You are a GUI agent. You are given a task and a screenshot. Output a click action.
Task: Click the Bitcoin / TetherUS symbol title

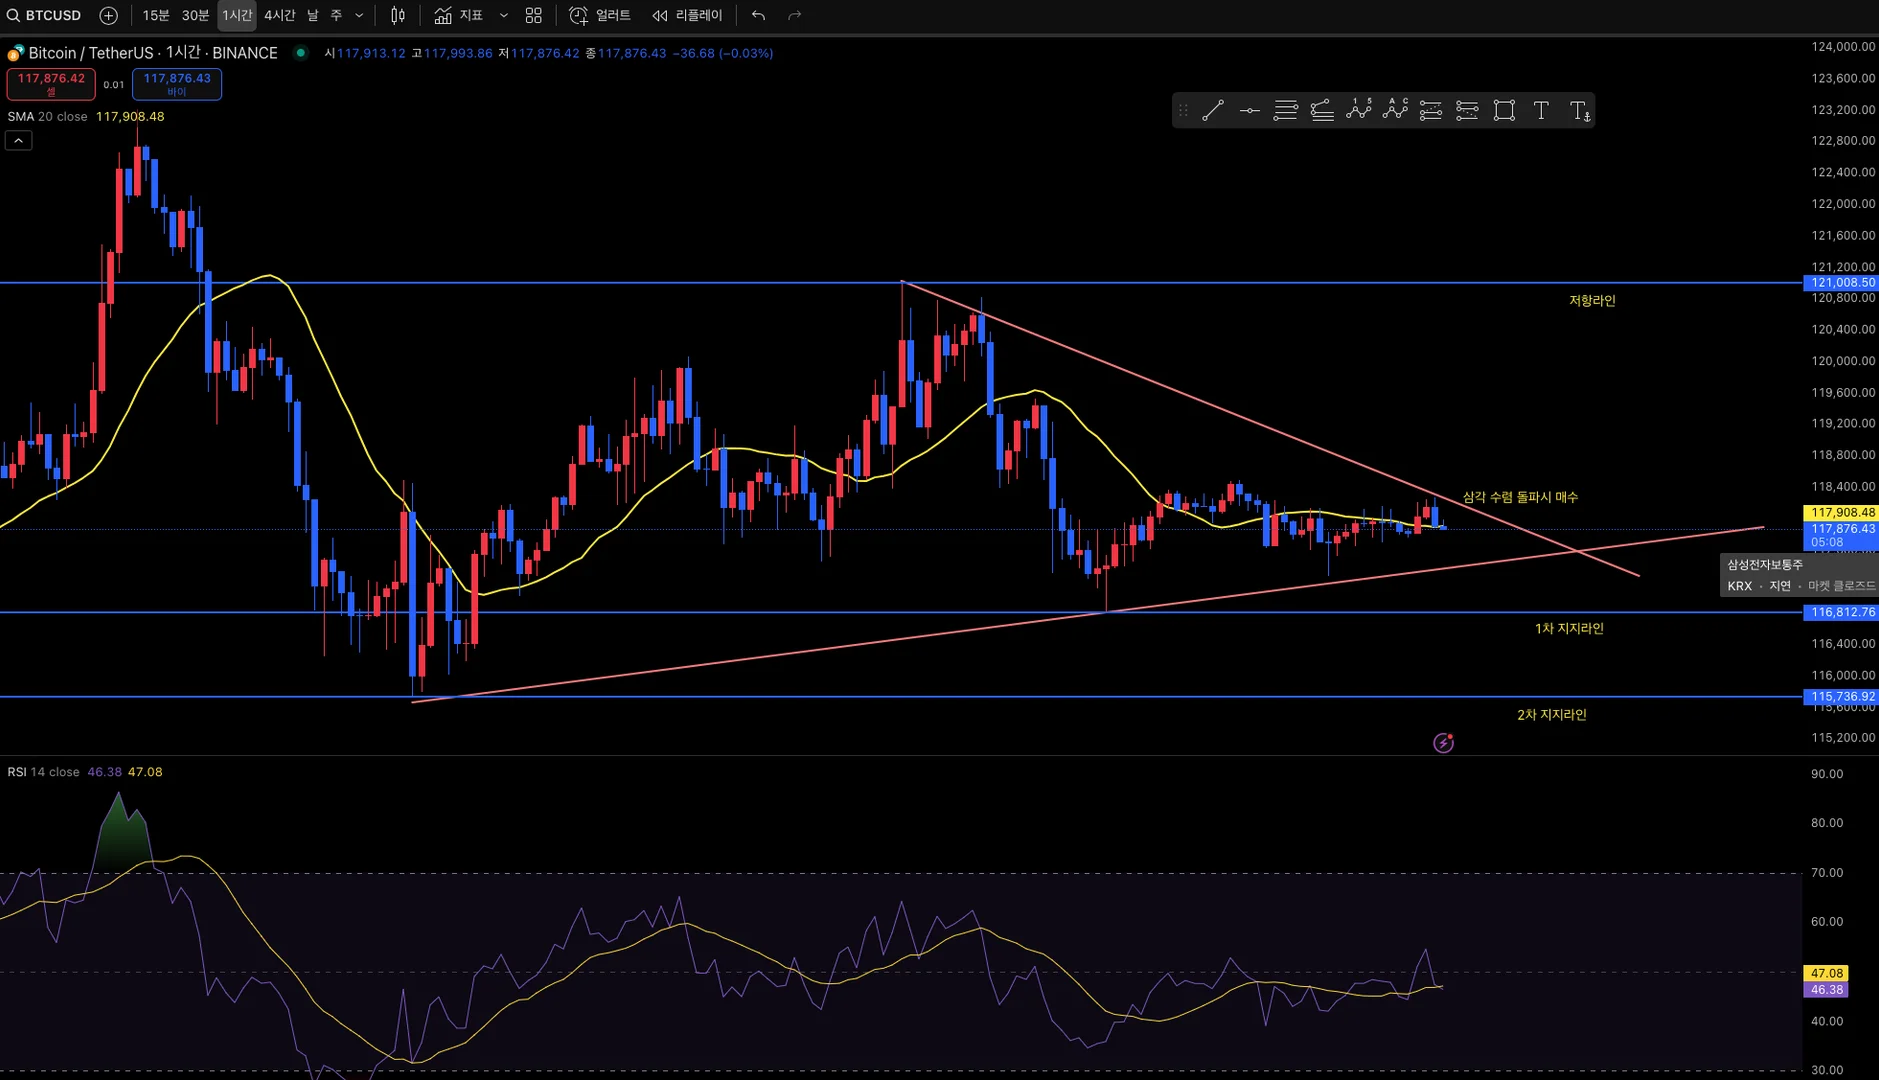click(x=153, y=53)
